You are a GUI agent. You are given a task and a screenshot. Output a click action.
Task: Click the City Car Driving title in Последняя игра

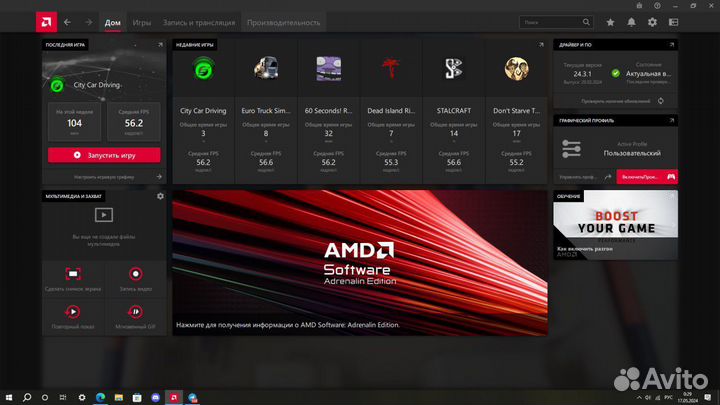click(x=97, y=85)
